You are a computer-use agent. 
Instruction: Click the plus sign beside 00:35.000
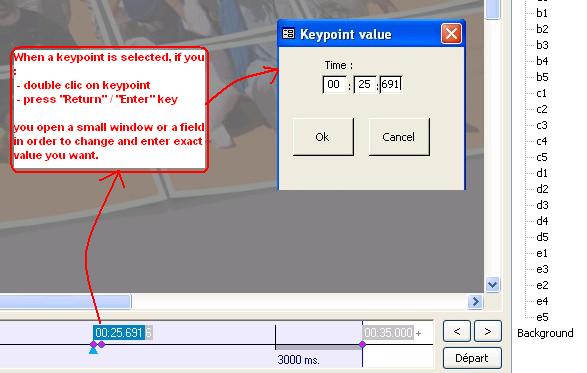tap(418, 333)
